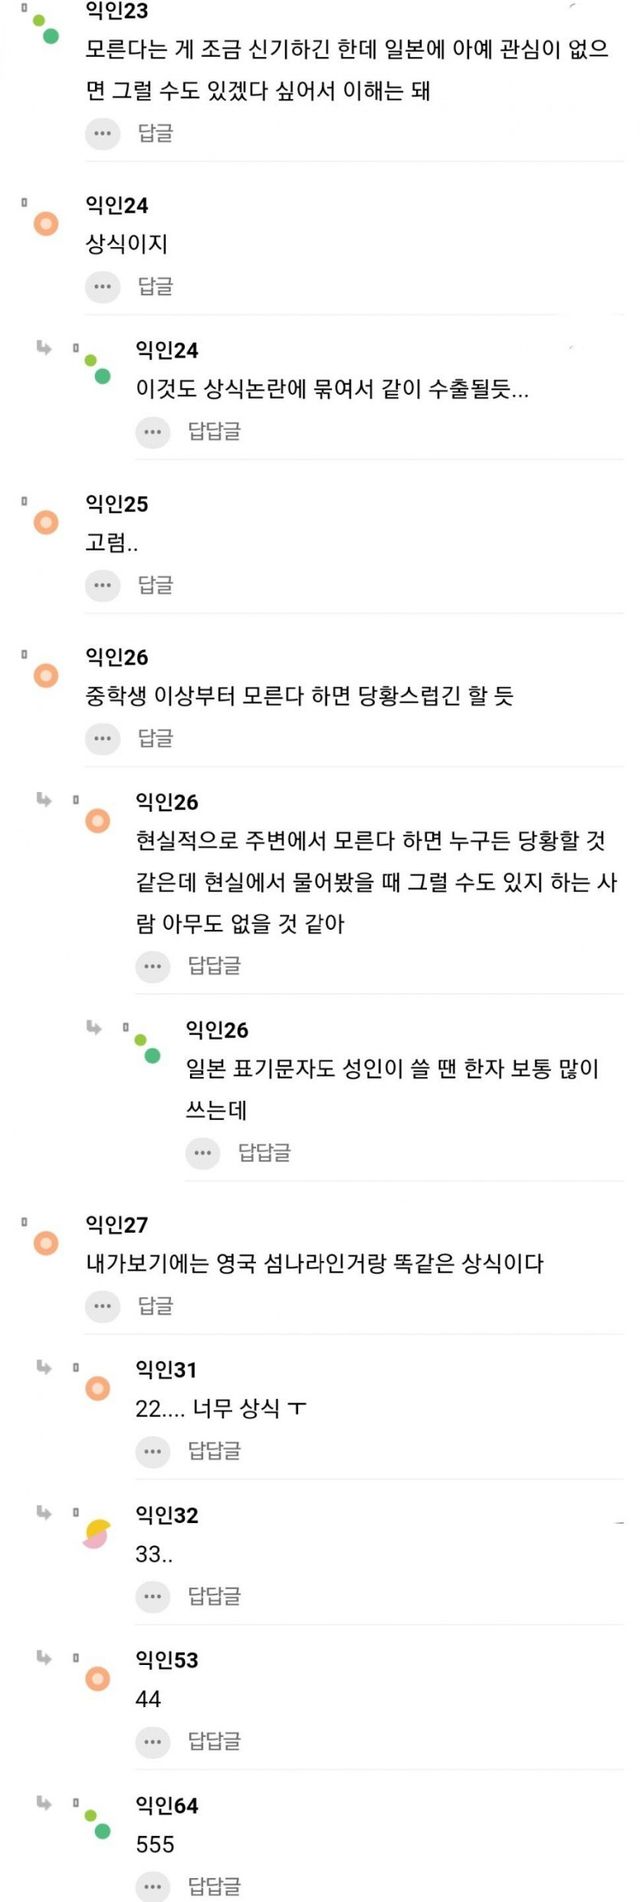Click 답답글 under 익인32's "33.." reply
This screenshot has height=1902, width=640.
[x=214, y=1596]
